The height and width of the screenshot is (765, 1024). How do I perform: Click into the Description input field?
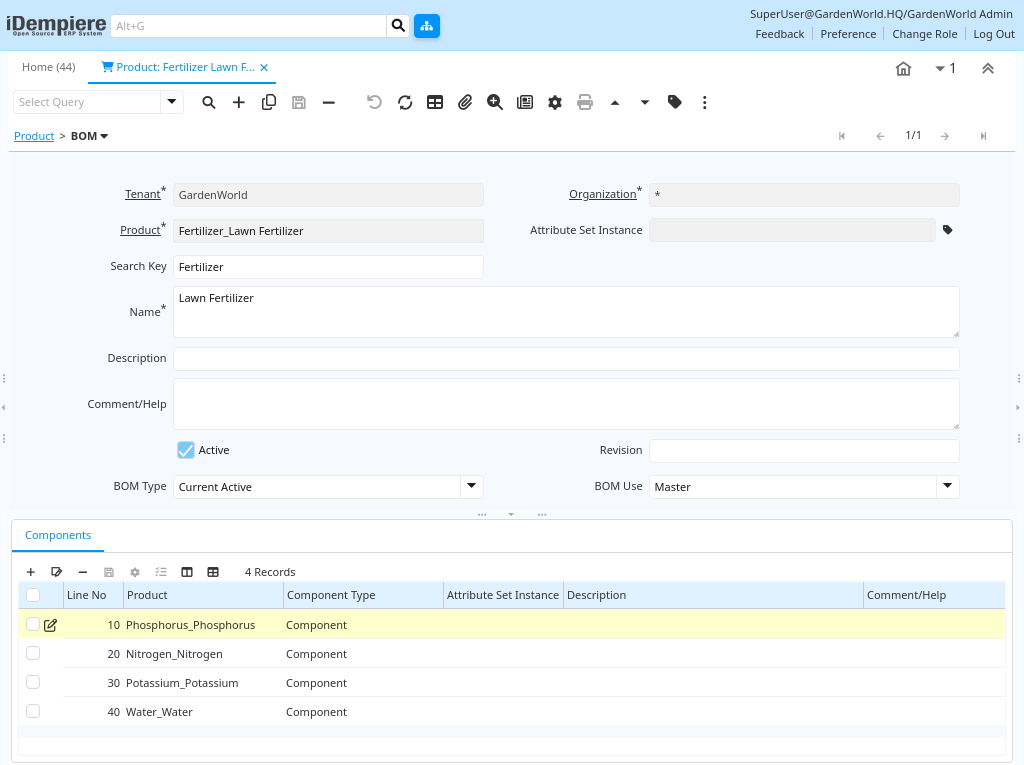[566, 359]
